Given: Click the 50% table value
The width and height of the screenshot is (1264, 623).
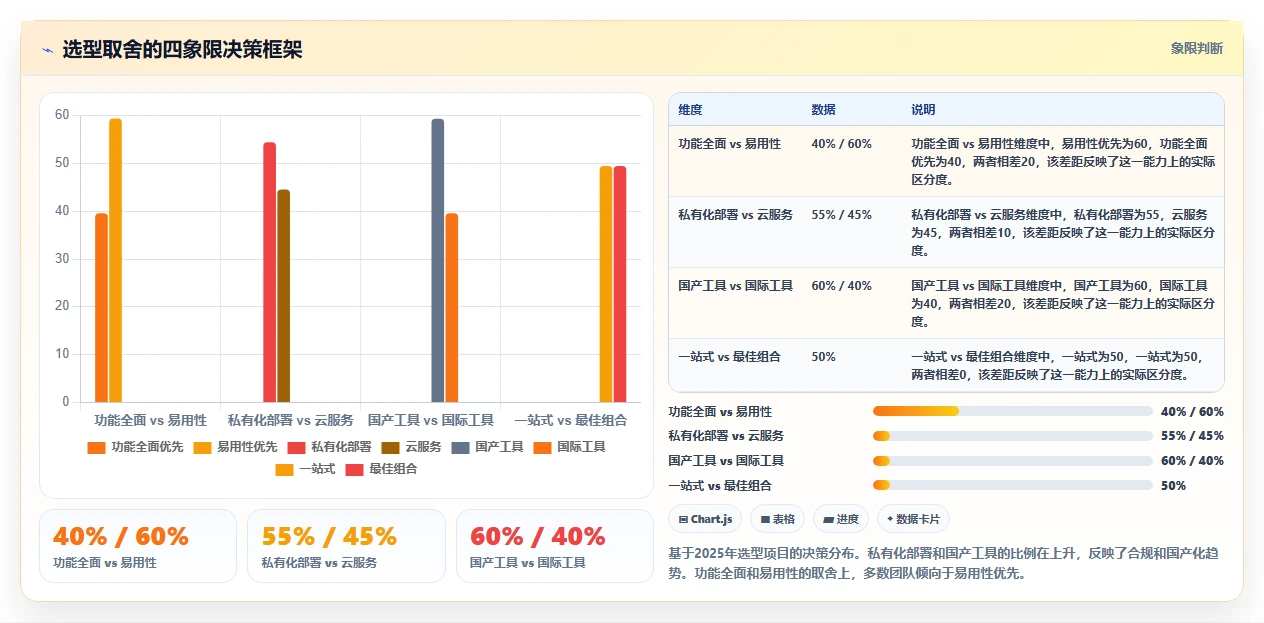Looking at the screenshot, I should pyautogui.click(x=824, y=357).
